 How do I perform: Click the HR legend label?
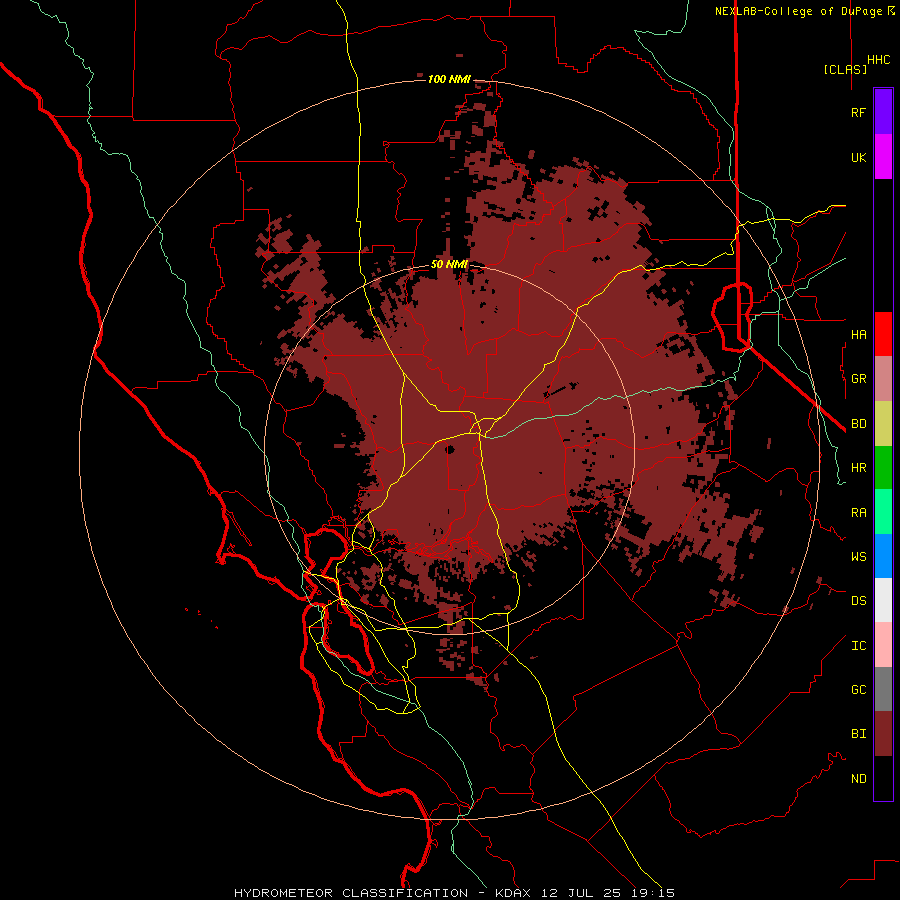pos(858,468)
